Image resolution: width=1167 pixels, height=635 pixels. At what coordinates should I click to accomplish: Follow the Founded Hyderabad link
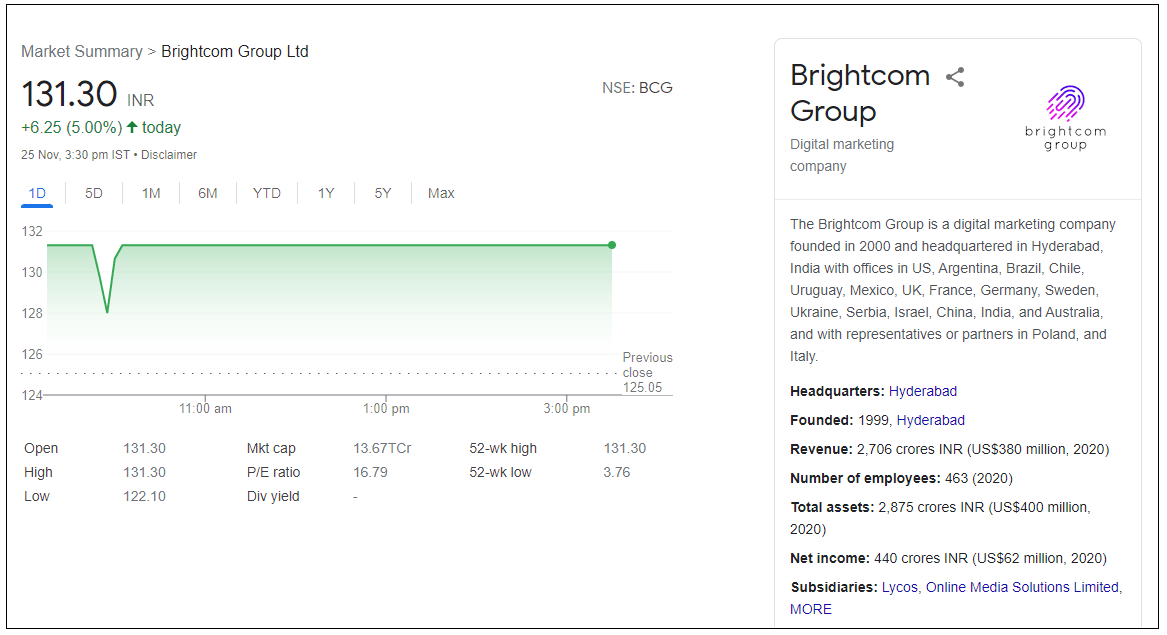coord(930,421)
